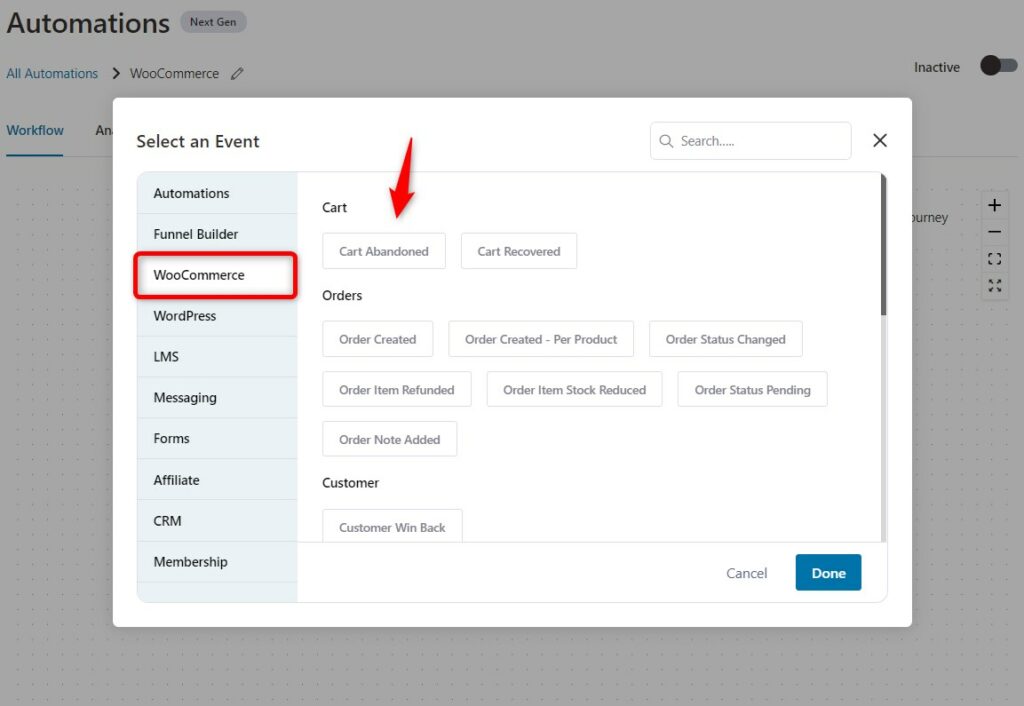Select the WooCommerce category
The width and height of the screenshot is (1024, 706).
(x=217, y=275)
